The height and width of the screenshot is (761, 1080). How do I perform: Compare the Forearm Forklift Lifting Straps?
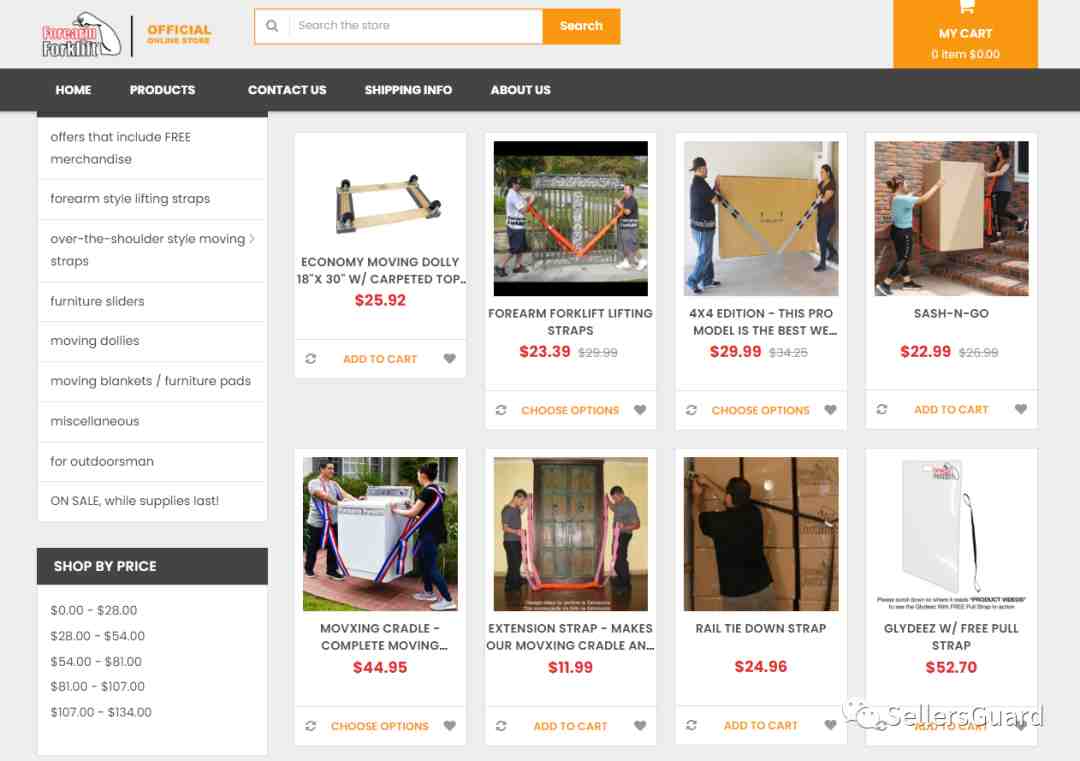(501, 410)
